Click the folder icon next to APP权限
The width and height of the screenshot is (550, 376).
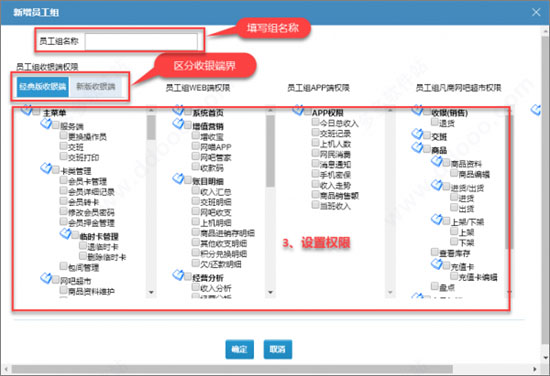(298, 110)
